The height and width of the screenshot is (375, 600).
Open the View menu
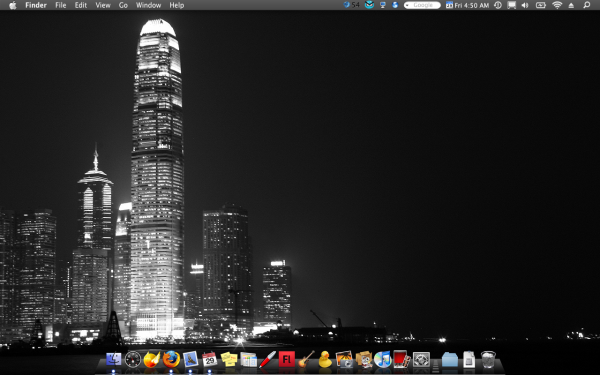click(103, 5)
